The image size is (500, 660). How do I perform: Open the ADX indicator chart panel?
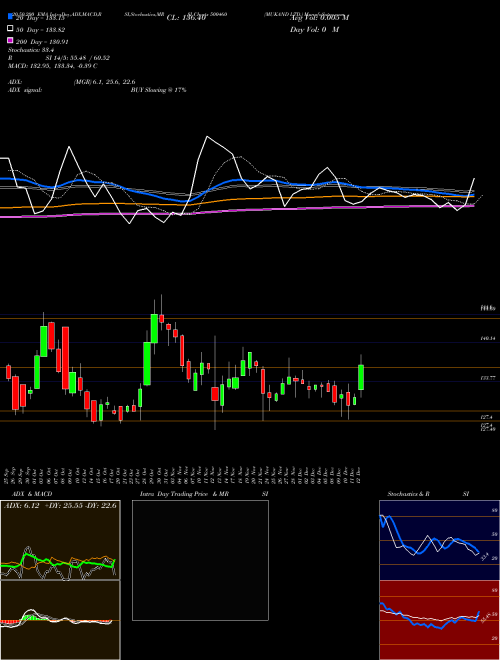coord(60,540)
